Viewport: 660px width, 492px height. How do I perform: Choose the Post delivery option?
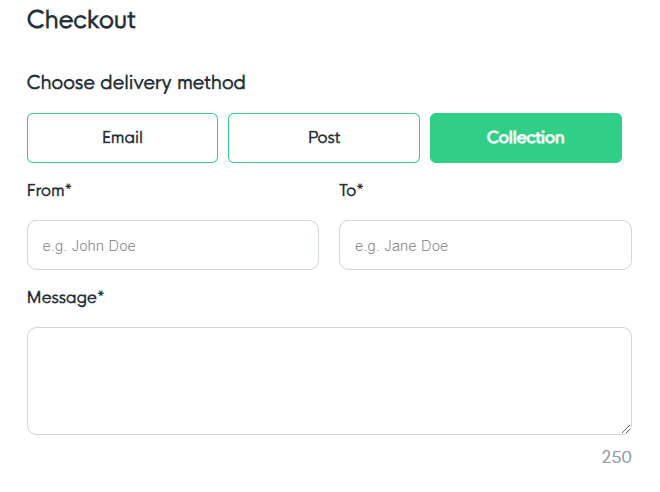324,138
